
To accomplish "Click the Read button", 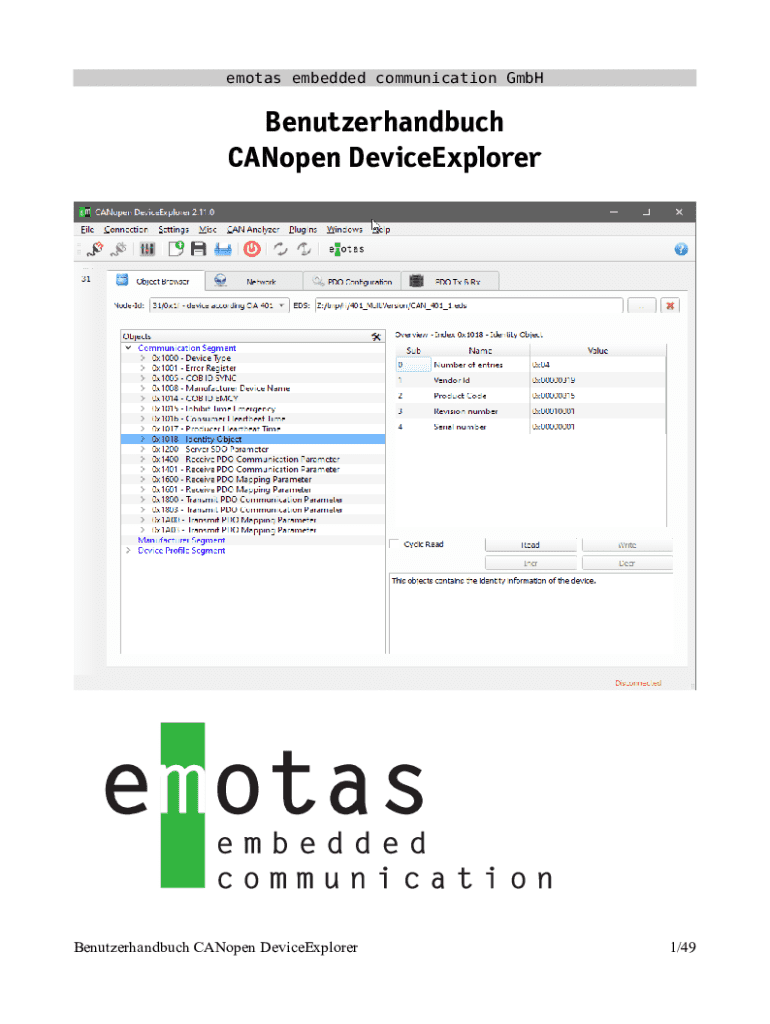I will pos(530,545).
